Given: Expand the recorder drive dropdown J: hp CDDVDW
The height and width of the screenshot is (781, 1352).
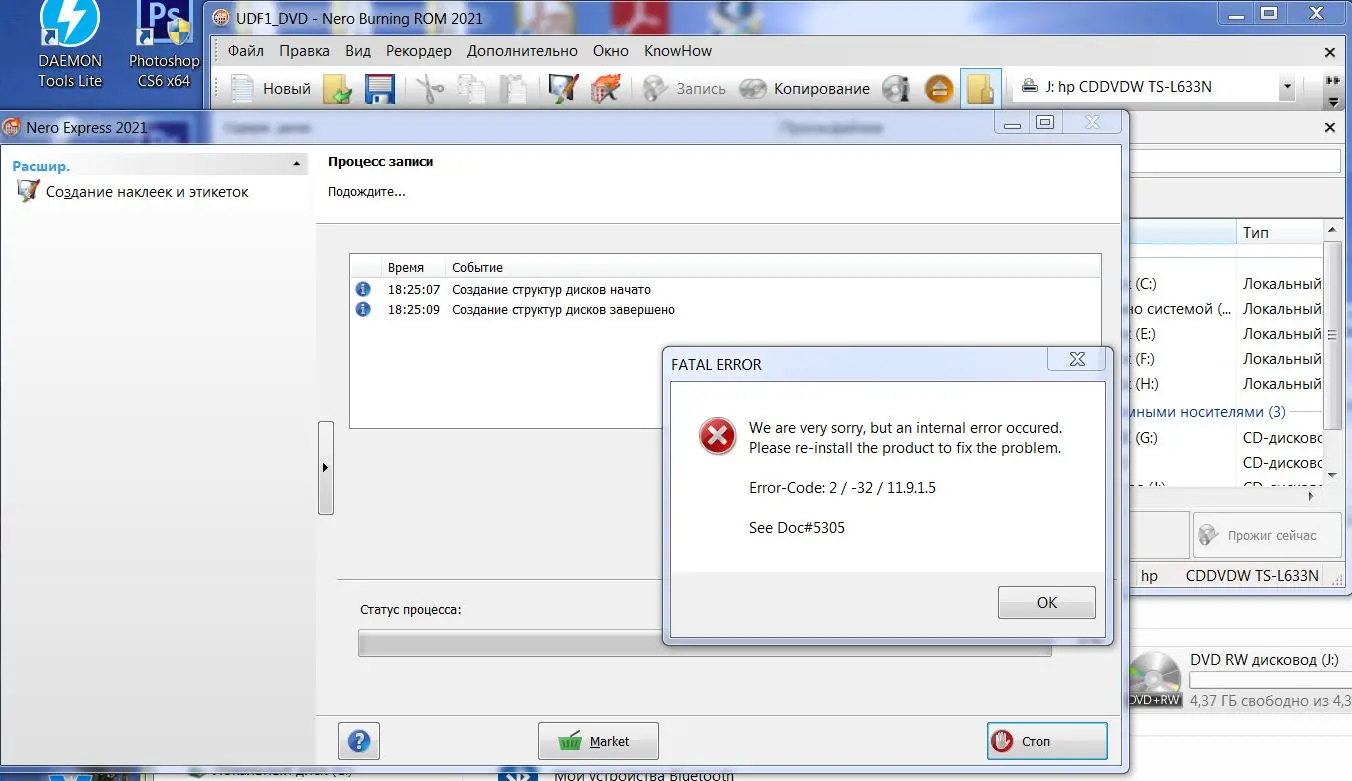Looking at the screenshot, I should [1287, 87].
